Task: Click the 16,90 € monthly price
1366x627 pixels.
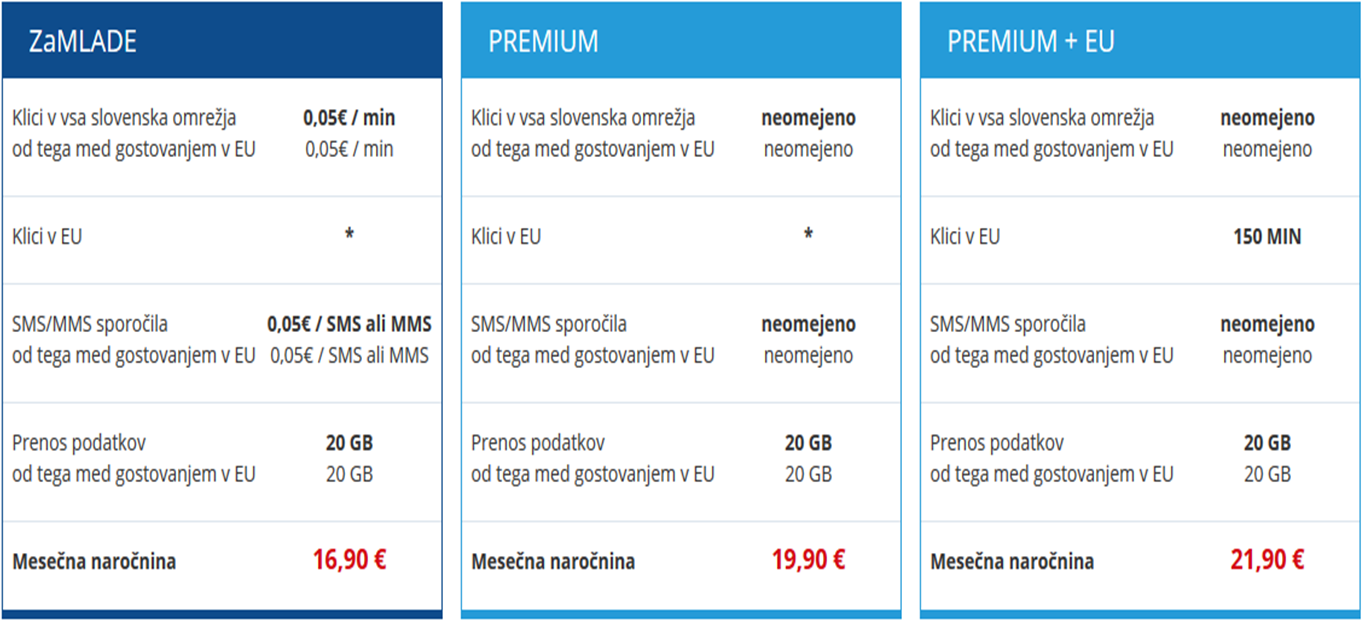Action: point(349,560)
